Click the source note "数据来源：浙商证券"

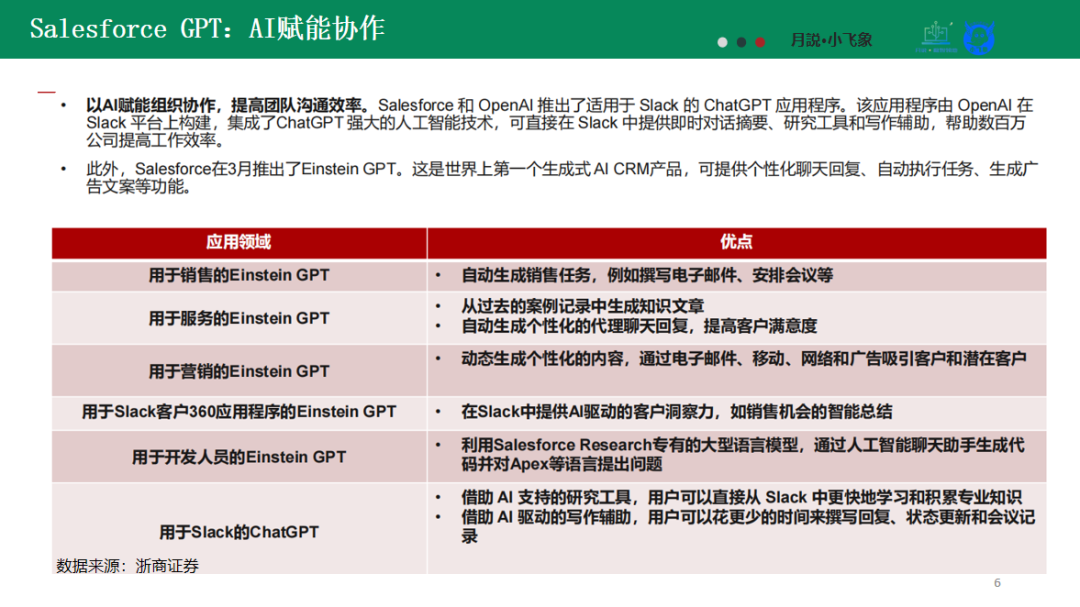click(x=127, y=566)
